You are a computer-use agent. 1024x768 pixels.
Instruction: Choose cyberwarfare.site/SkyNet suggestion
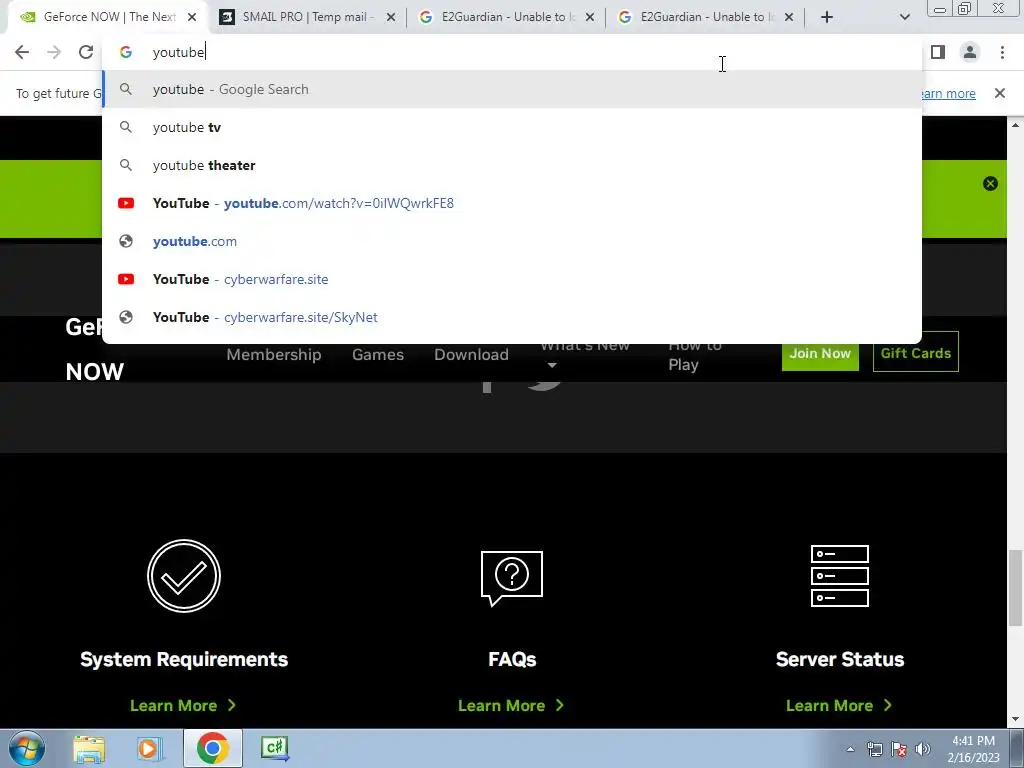coord(511,317)
